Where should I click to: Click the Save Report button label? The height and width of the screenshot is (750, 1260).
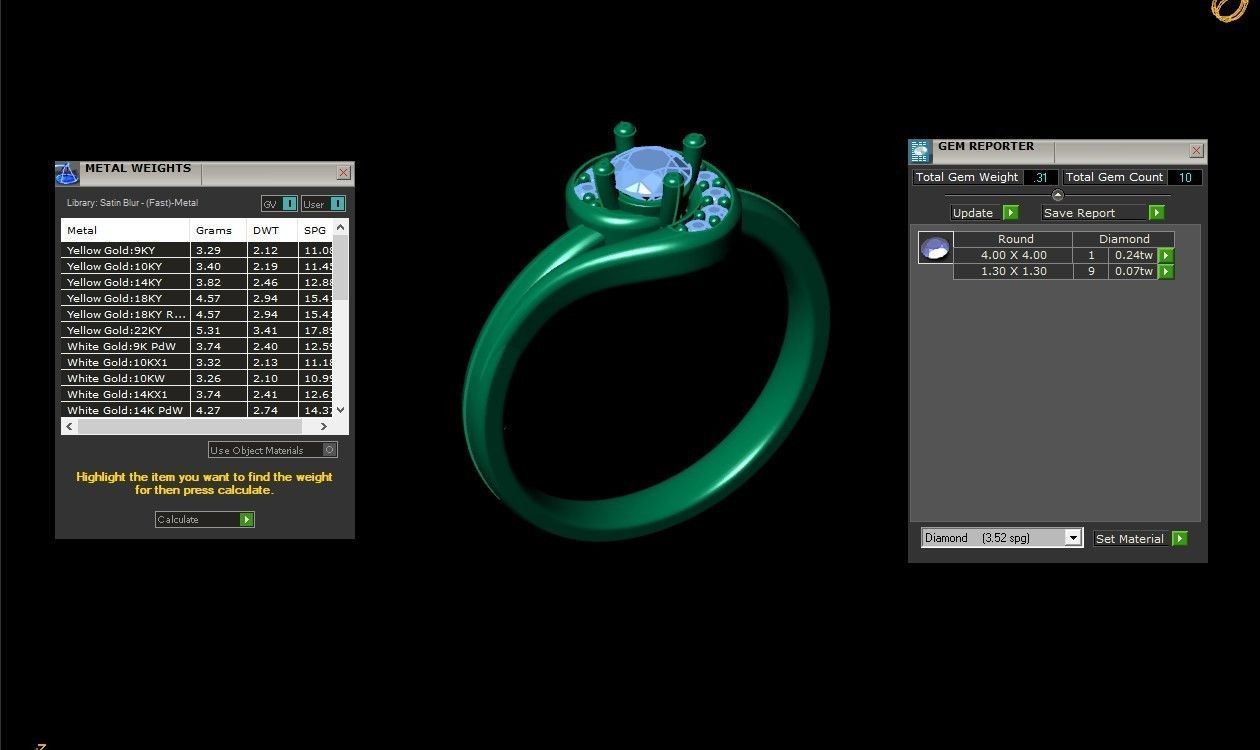click(x=1079, y=213)
